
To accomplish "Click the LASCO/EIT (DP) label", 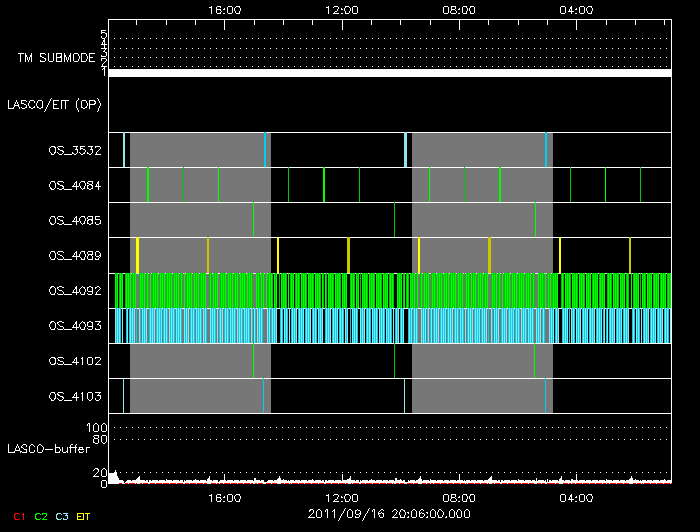I will [55, 104].
